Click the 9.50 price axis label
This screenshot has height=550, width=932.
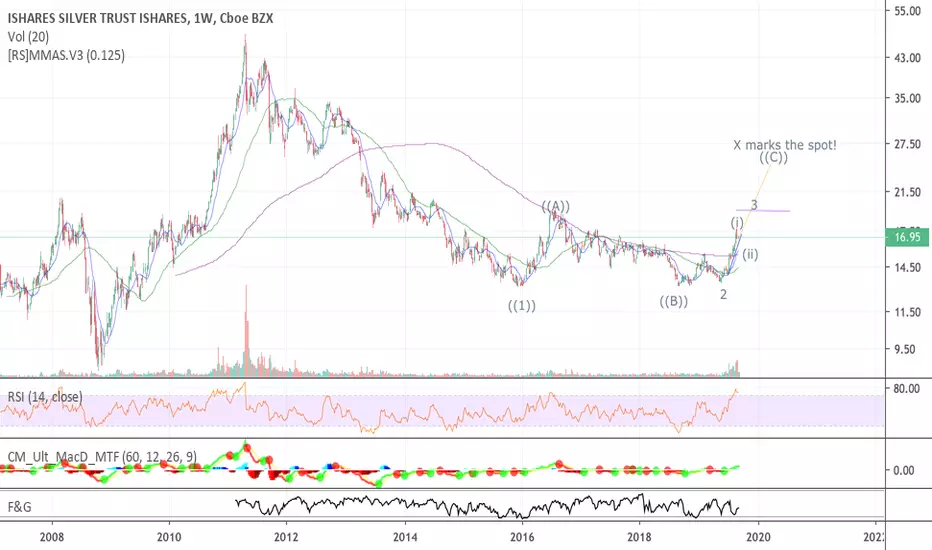pos(907,350)
